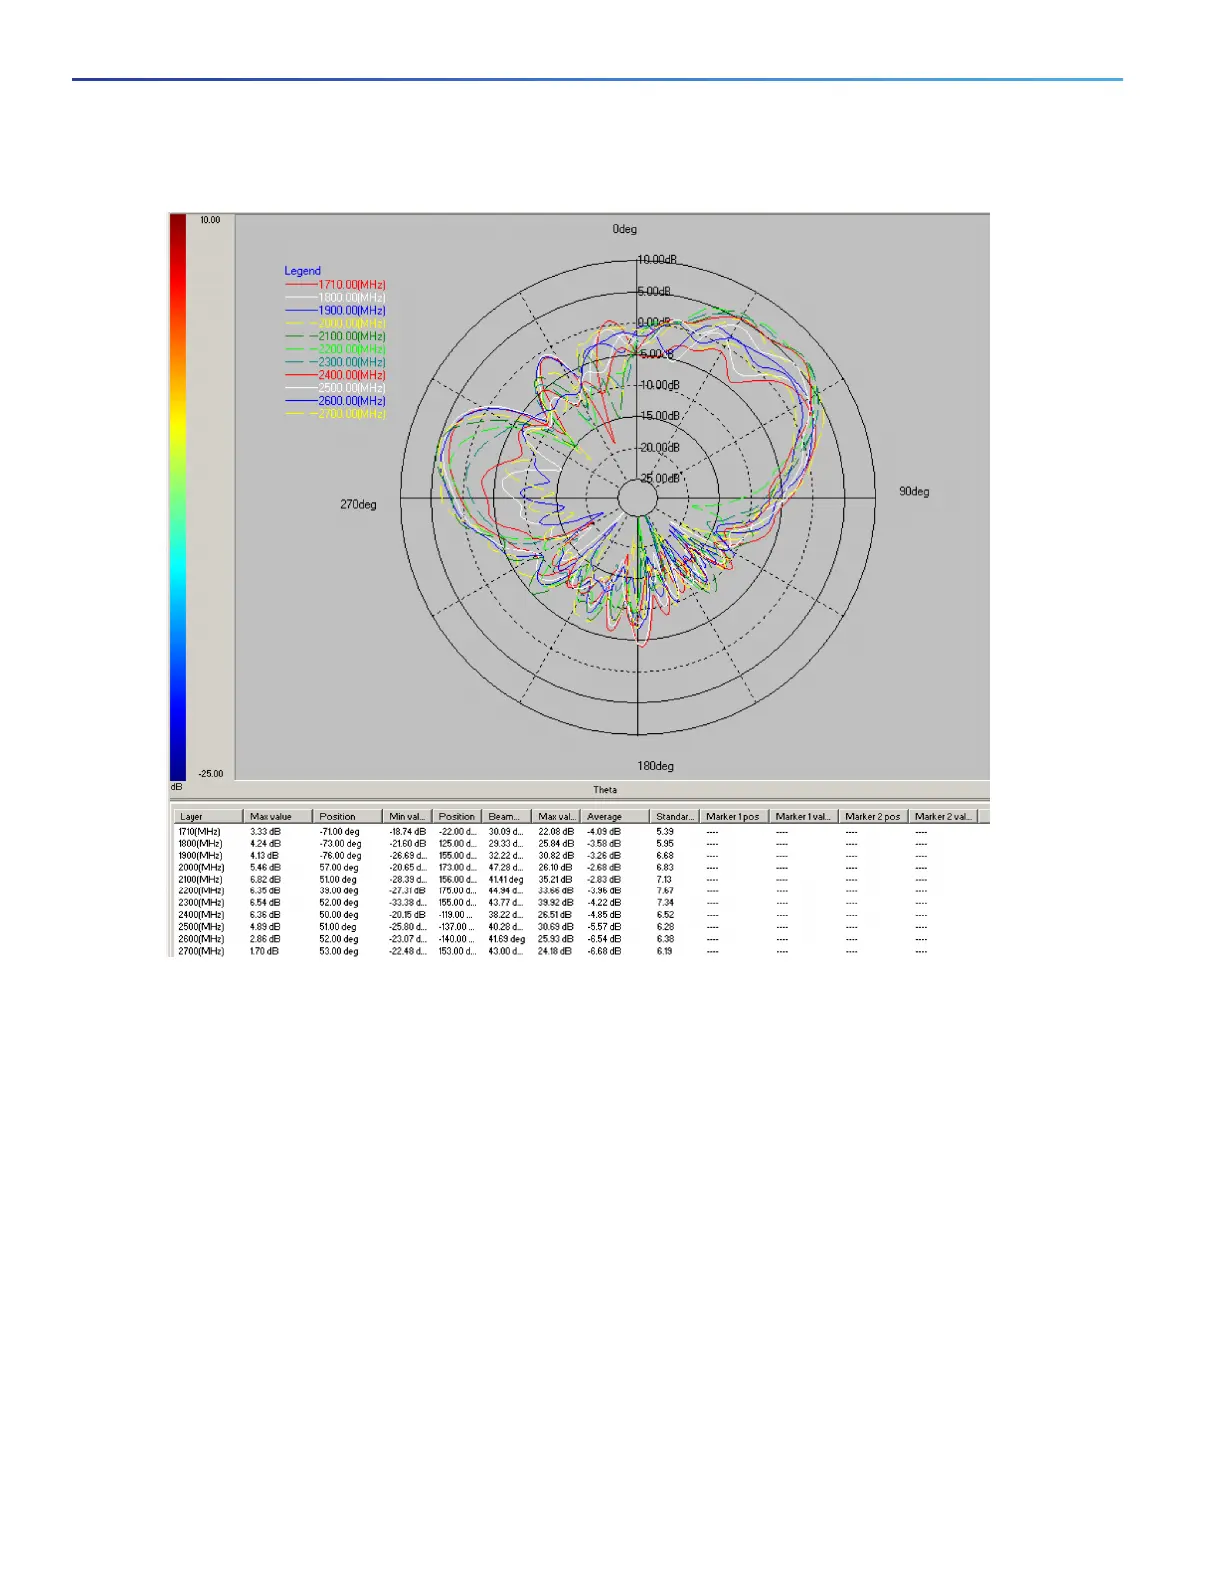This screenshot has width=1224, height=1584.
Task: Click the -25.00 color scale minimum label
Action: 210,774
